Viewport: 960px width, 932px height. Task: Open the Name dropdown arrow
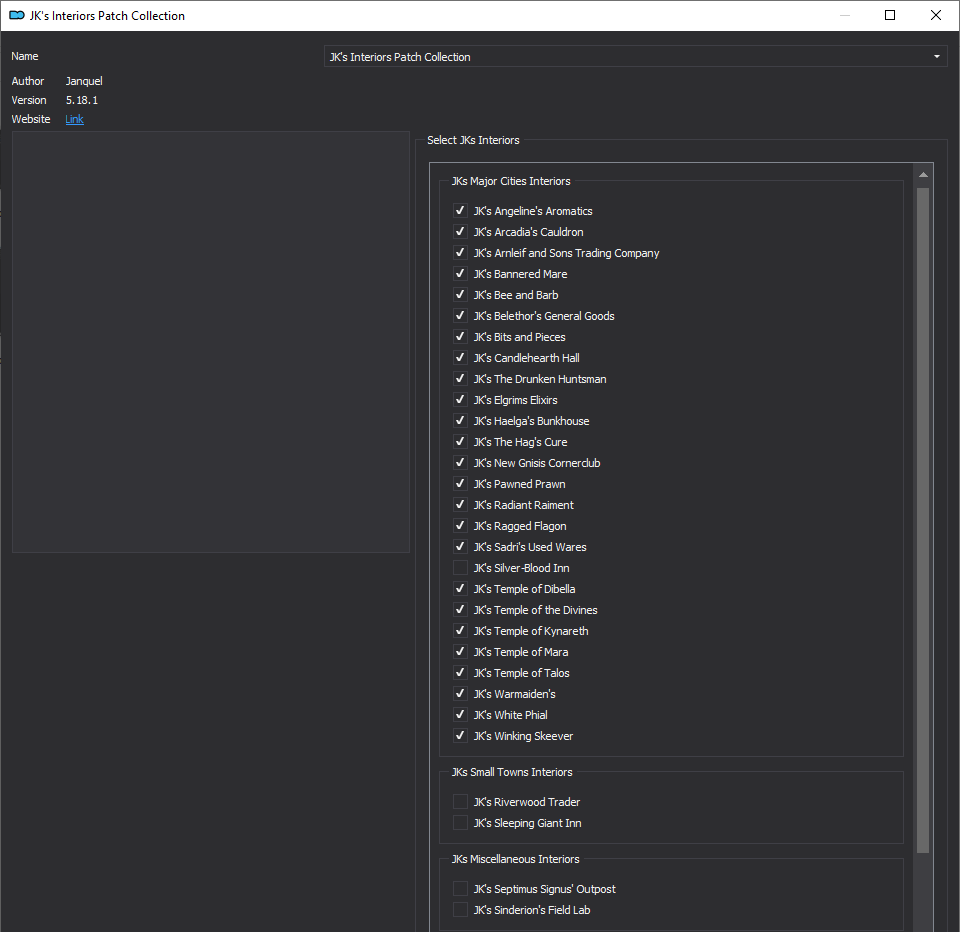point(937,56)
